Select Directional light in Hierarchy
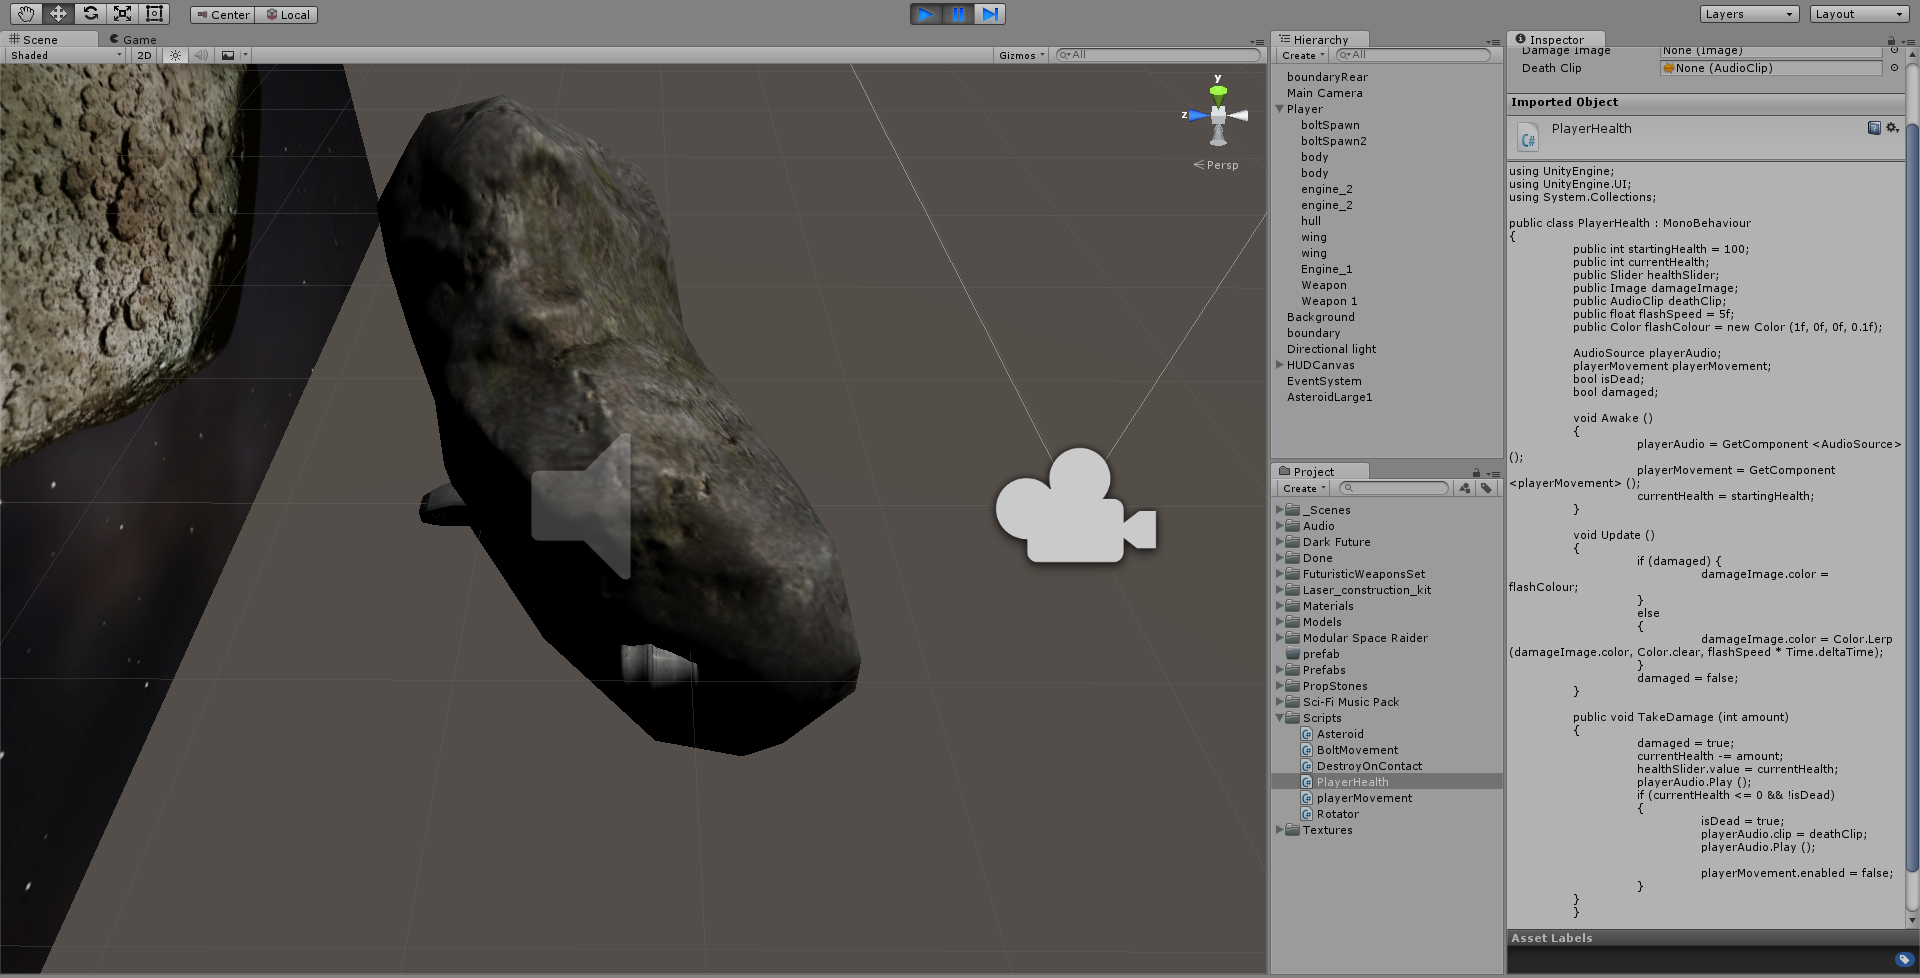This screenshot has width=1920, height=978. click(1332, 349)
